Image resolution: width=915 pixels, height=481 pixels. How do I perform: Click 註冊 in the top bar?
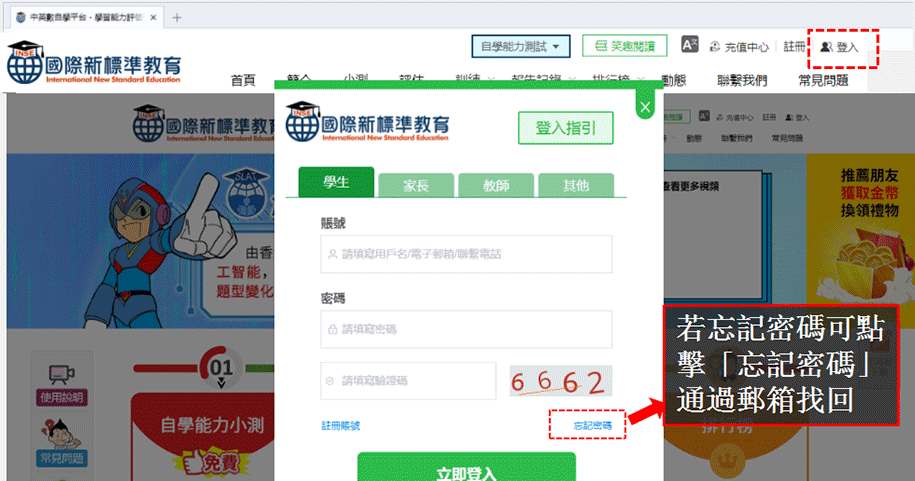tap(794, 47)
